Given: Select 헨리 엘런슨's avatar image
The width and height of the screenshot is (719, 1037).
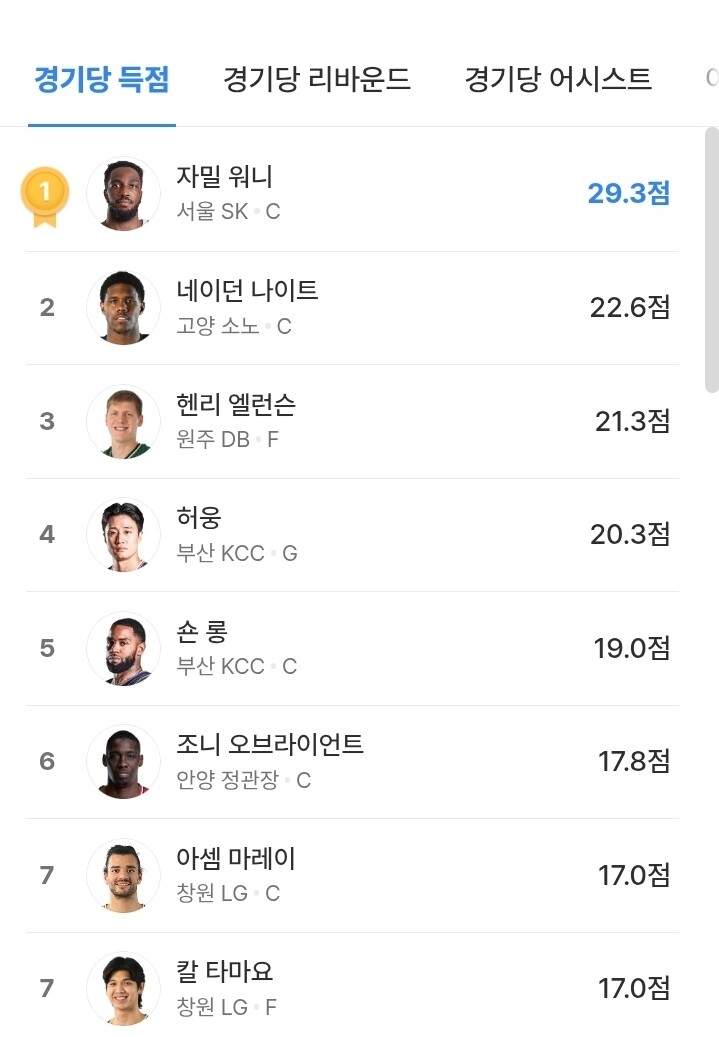Looking at the screenshot, I should coord(123,421).
